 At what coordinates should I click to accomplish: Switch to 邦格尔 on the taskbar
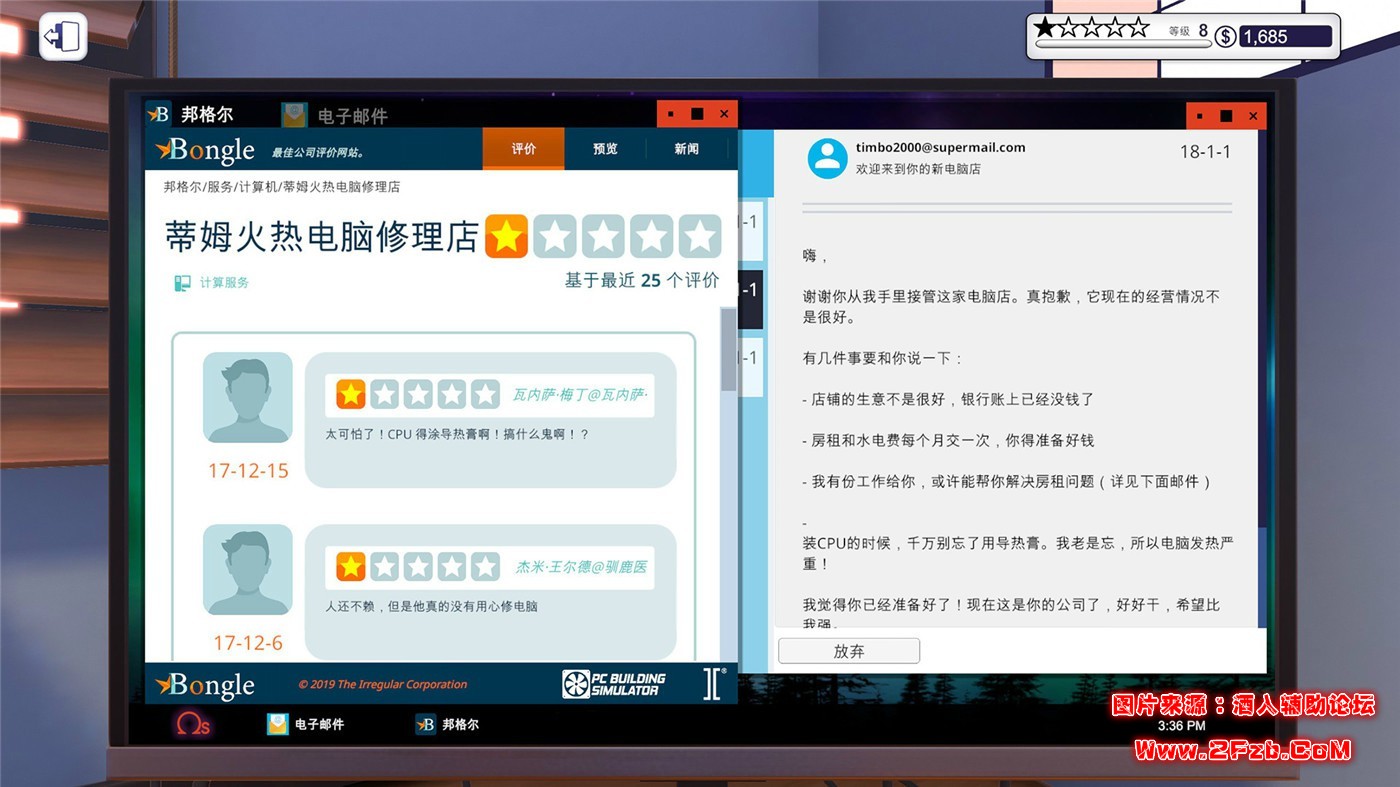(447, 724)
